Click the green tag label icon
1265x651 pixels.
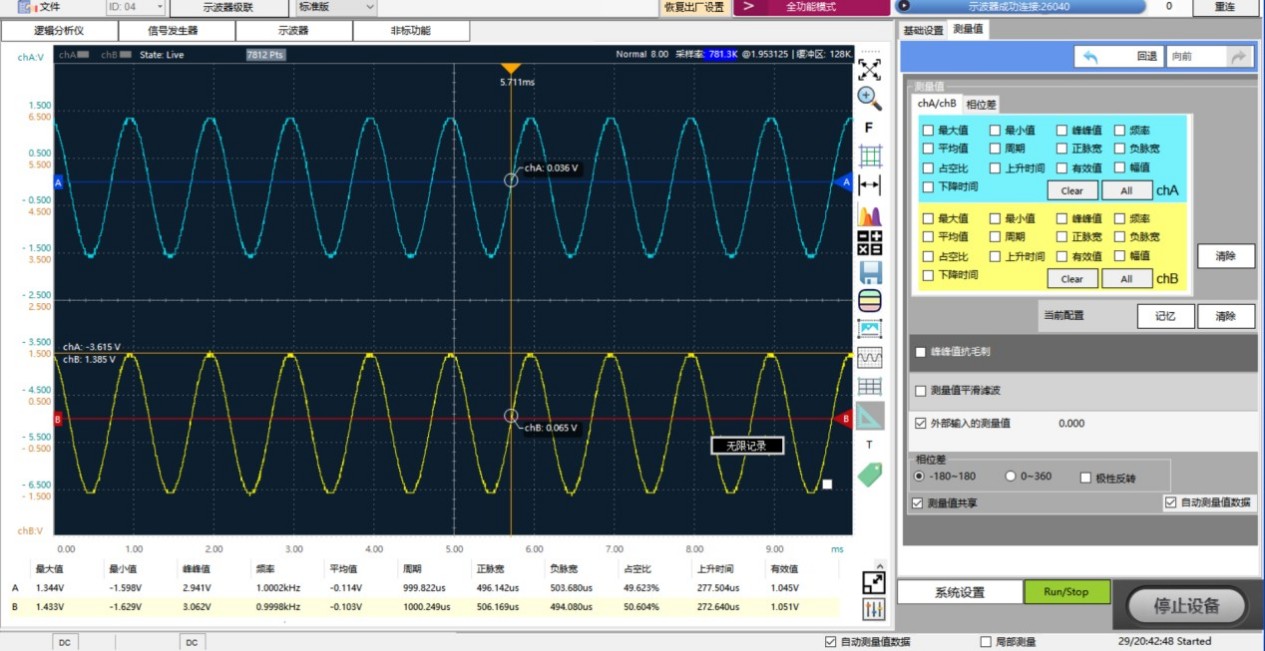[x=870, y=474]
